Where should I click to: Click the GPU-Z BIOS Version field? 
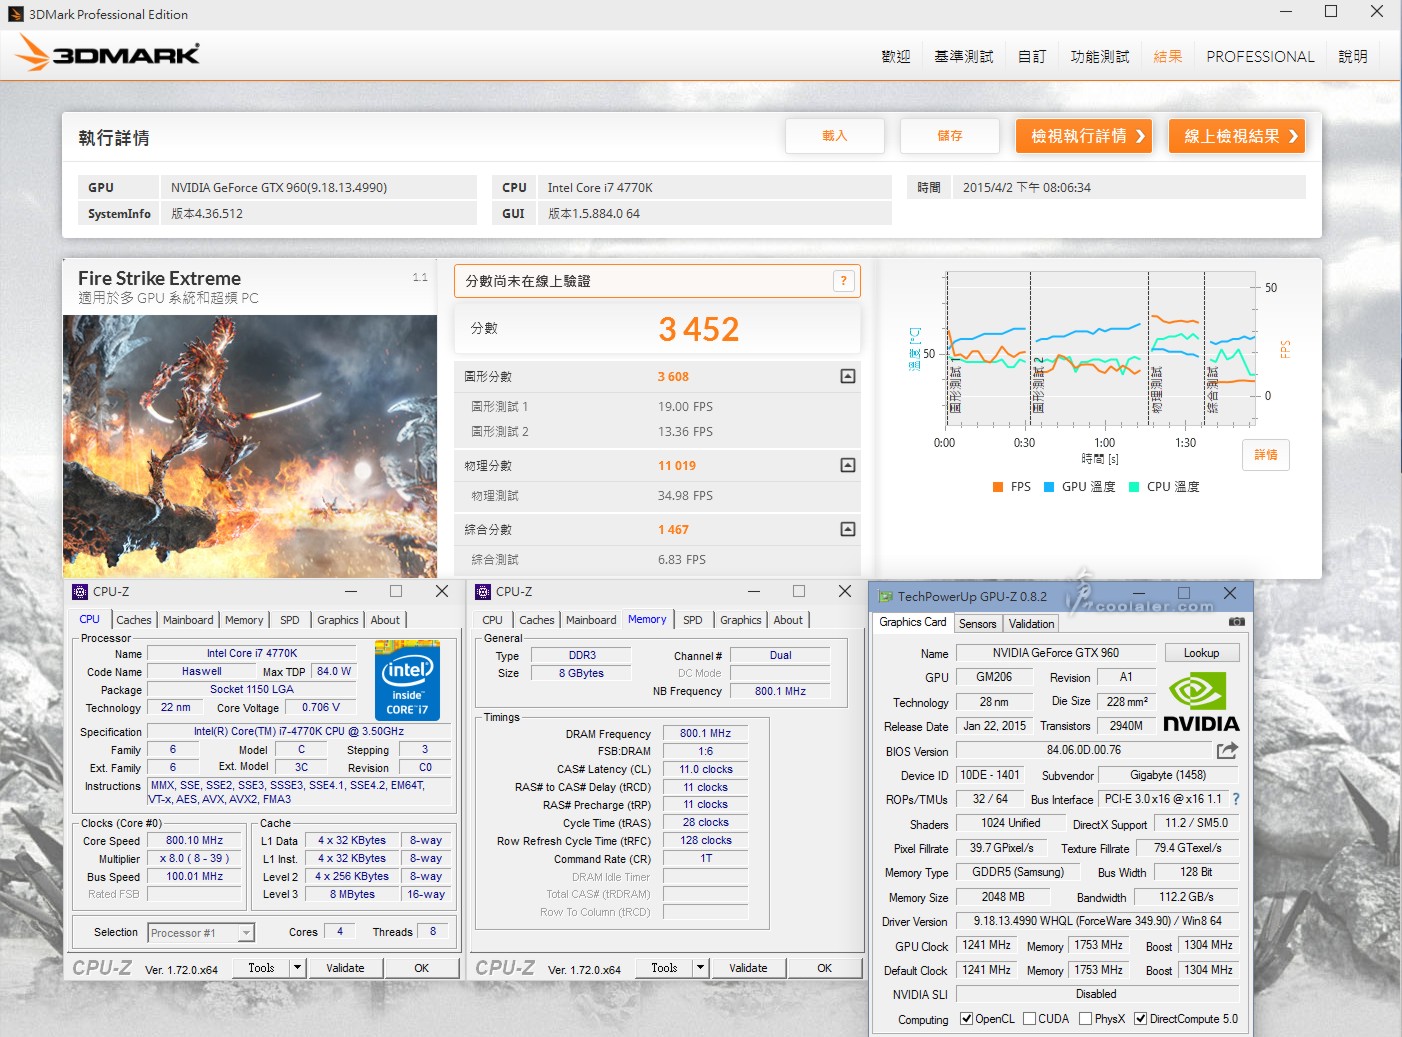(1084, 750)
